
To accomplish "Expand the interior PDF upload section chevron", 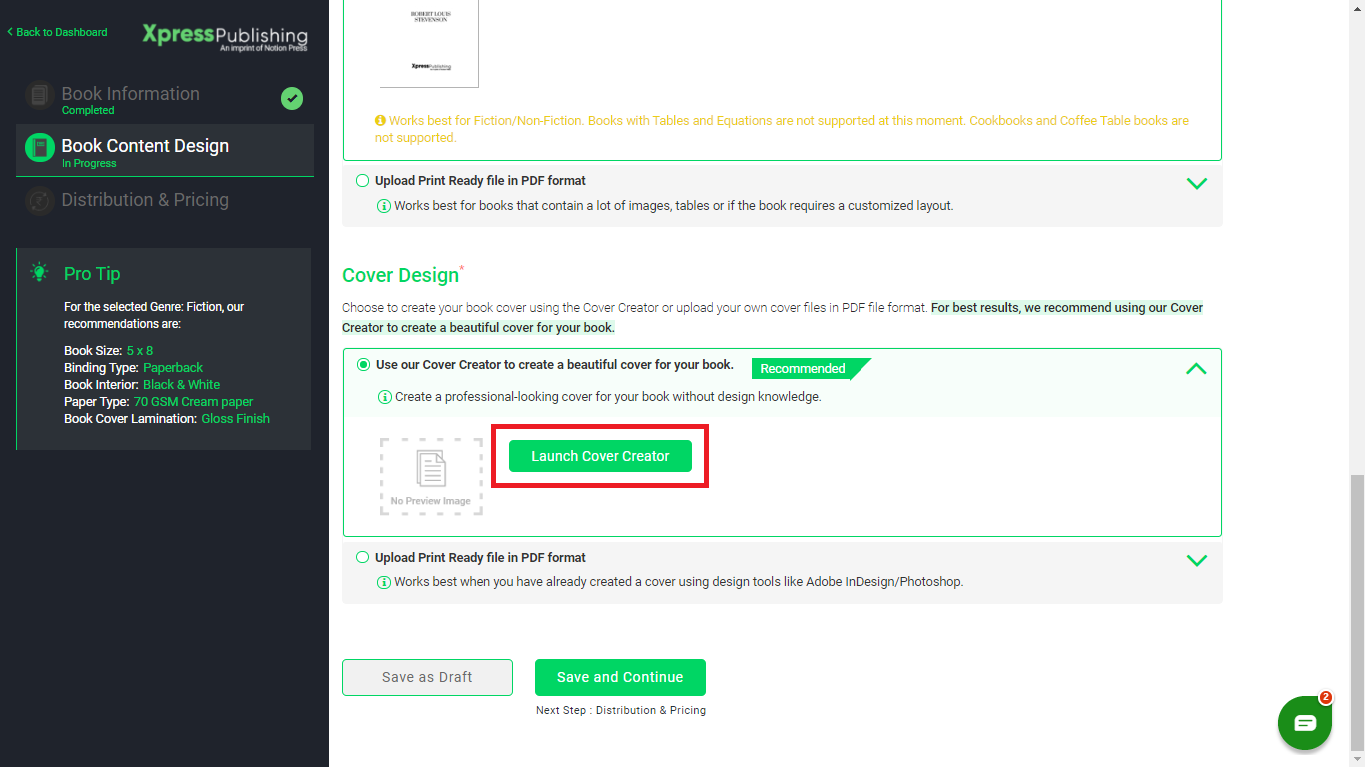I will click(1196, 184).
